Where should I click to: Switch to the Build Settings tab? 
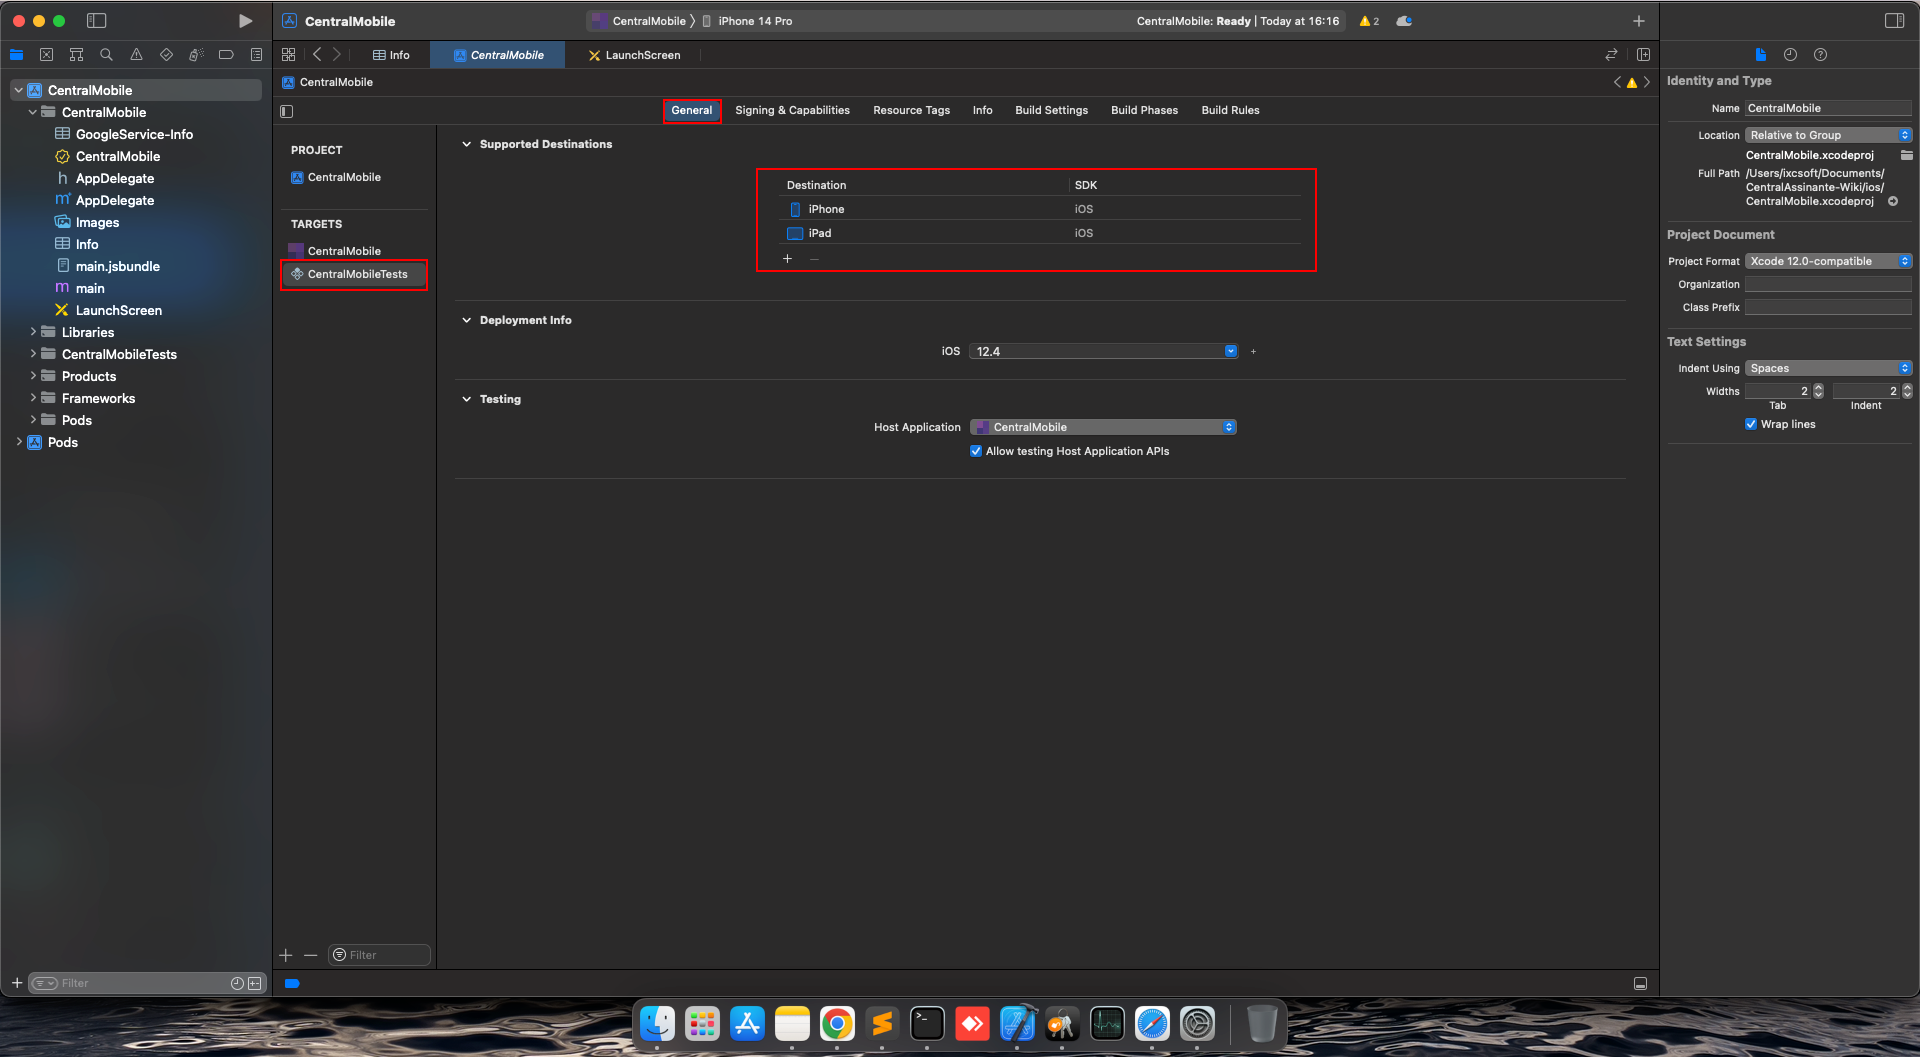1051,110
